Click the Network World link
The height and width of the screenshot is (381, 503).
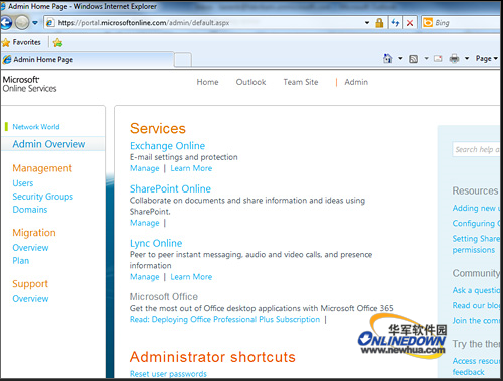36,127
